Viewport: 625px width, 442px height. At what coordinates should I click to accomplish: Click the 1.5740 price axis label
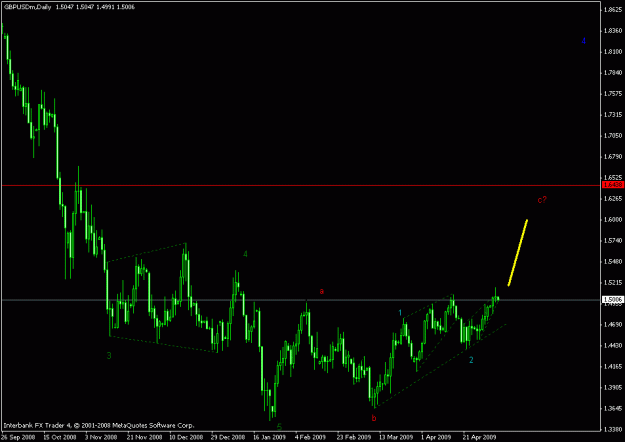pos(613,241)
